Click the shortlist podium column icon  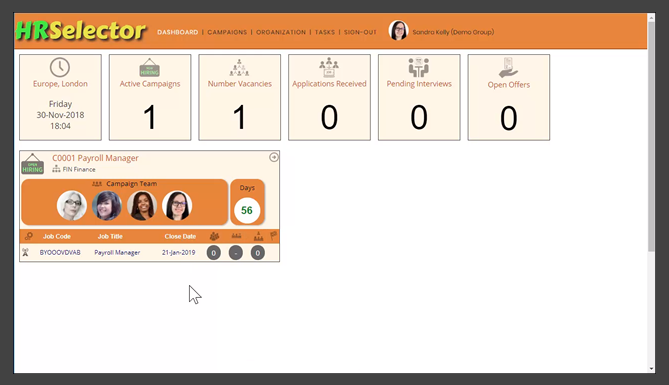tap(259, 236)
